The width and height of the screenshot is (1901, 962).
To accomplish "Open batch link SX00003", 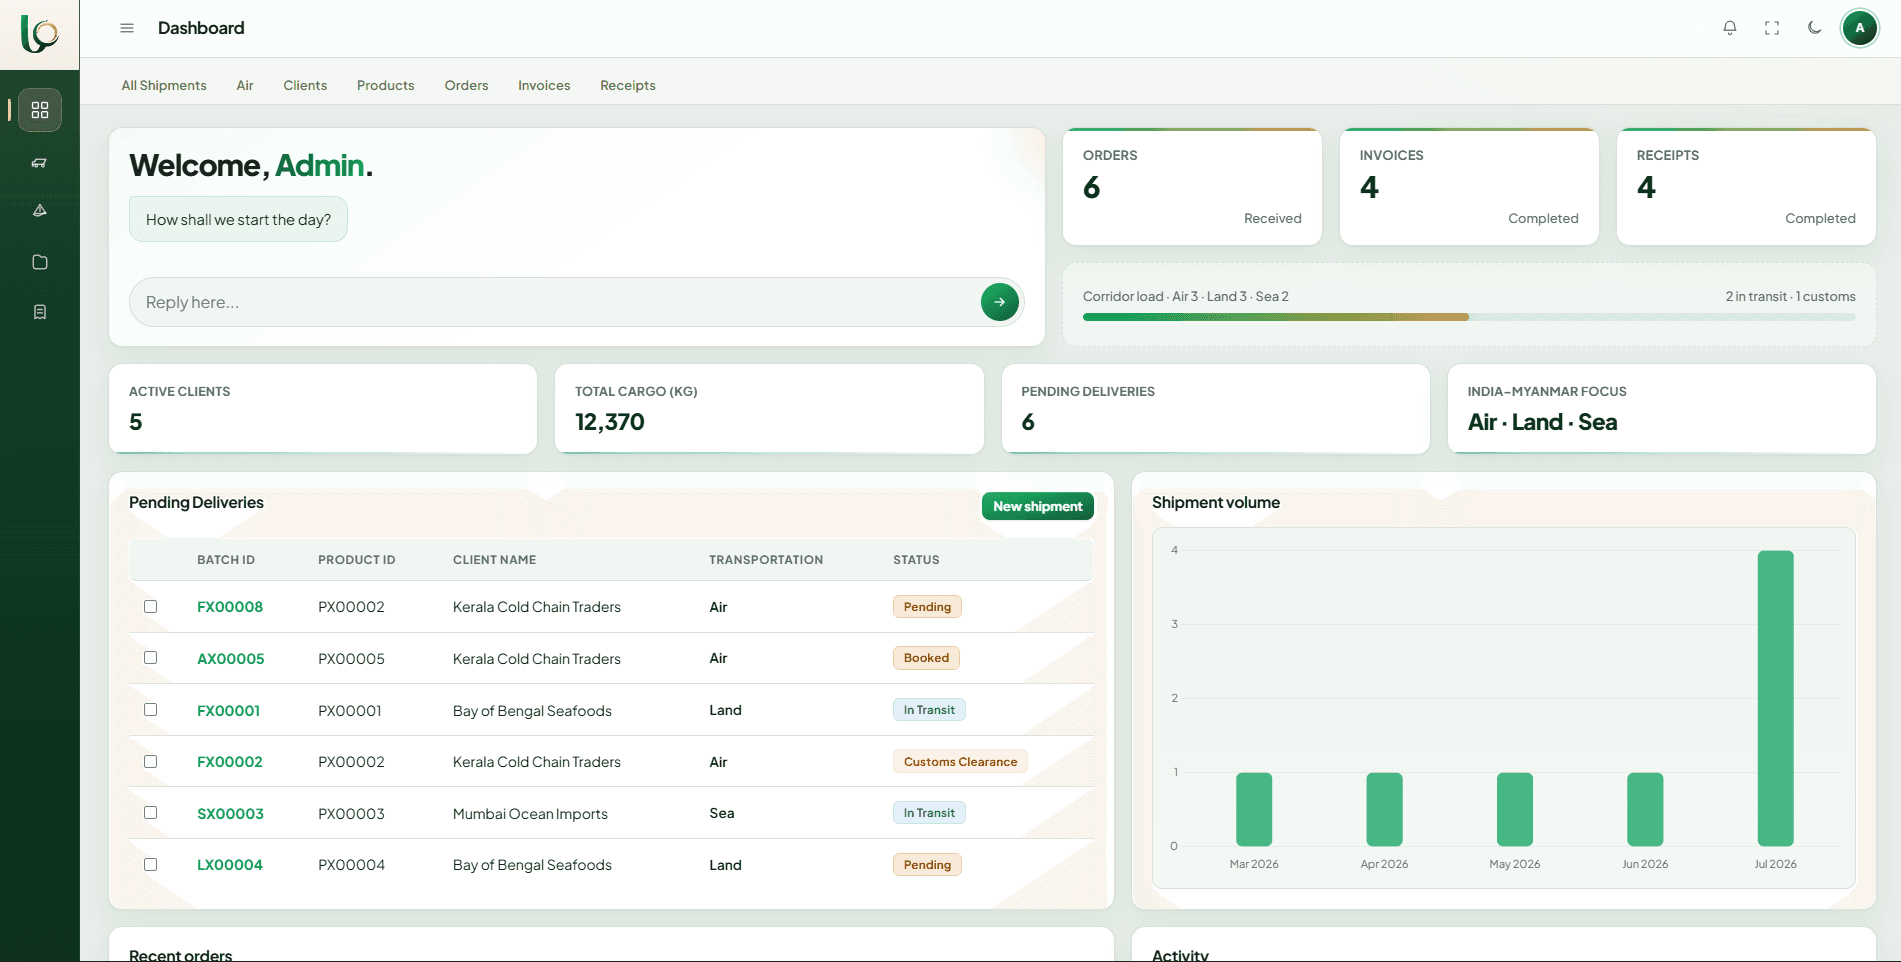I will pyautogui.click(x=230, y=814).
